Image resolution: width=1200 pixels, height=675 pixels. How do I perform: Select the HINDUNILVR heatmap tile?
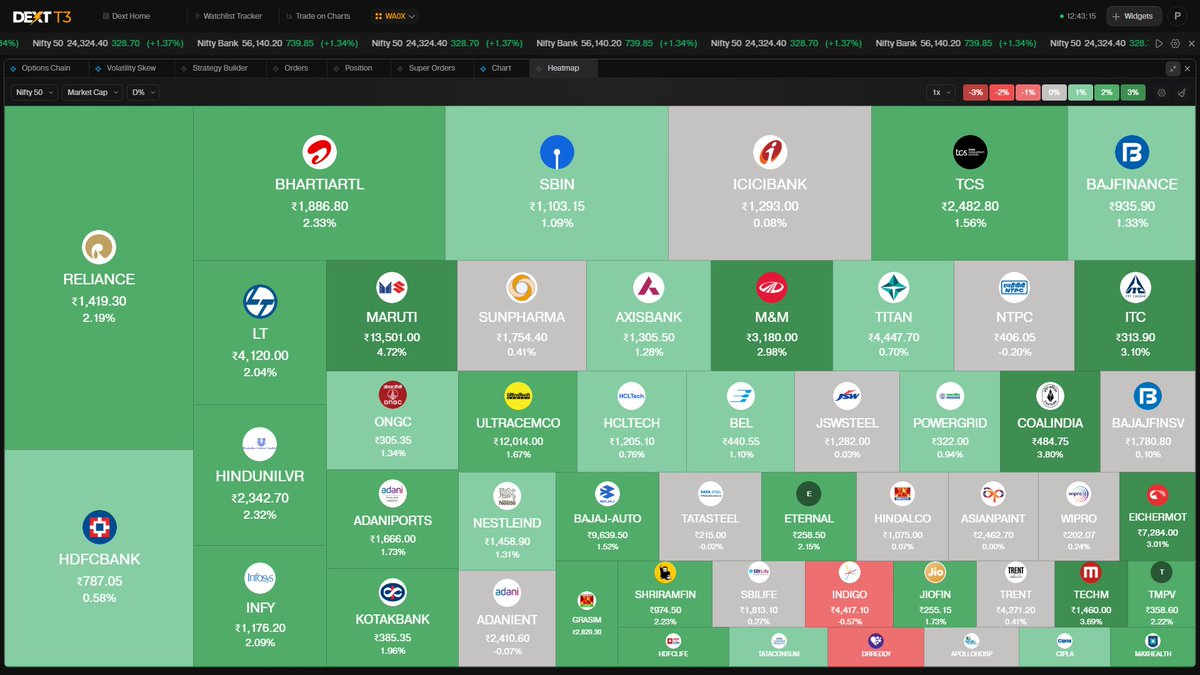coord(259,475)
